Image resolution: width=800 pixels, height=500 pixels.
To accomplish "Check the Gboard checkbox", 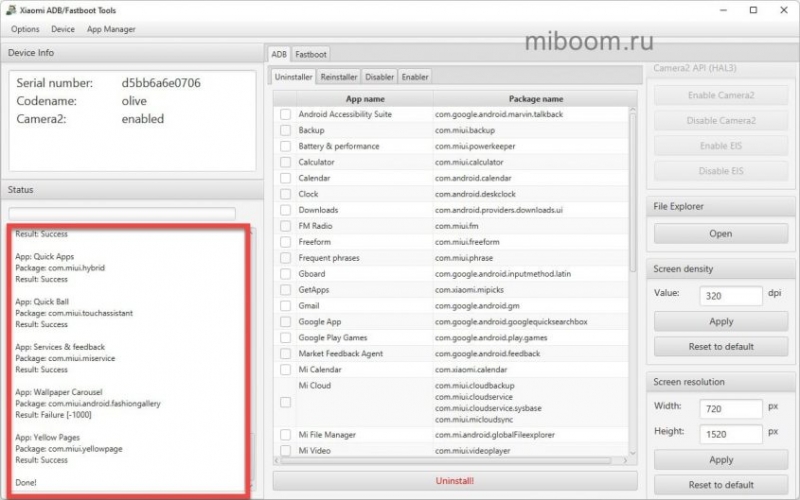I will (286, 273).
